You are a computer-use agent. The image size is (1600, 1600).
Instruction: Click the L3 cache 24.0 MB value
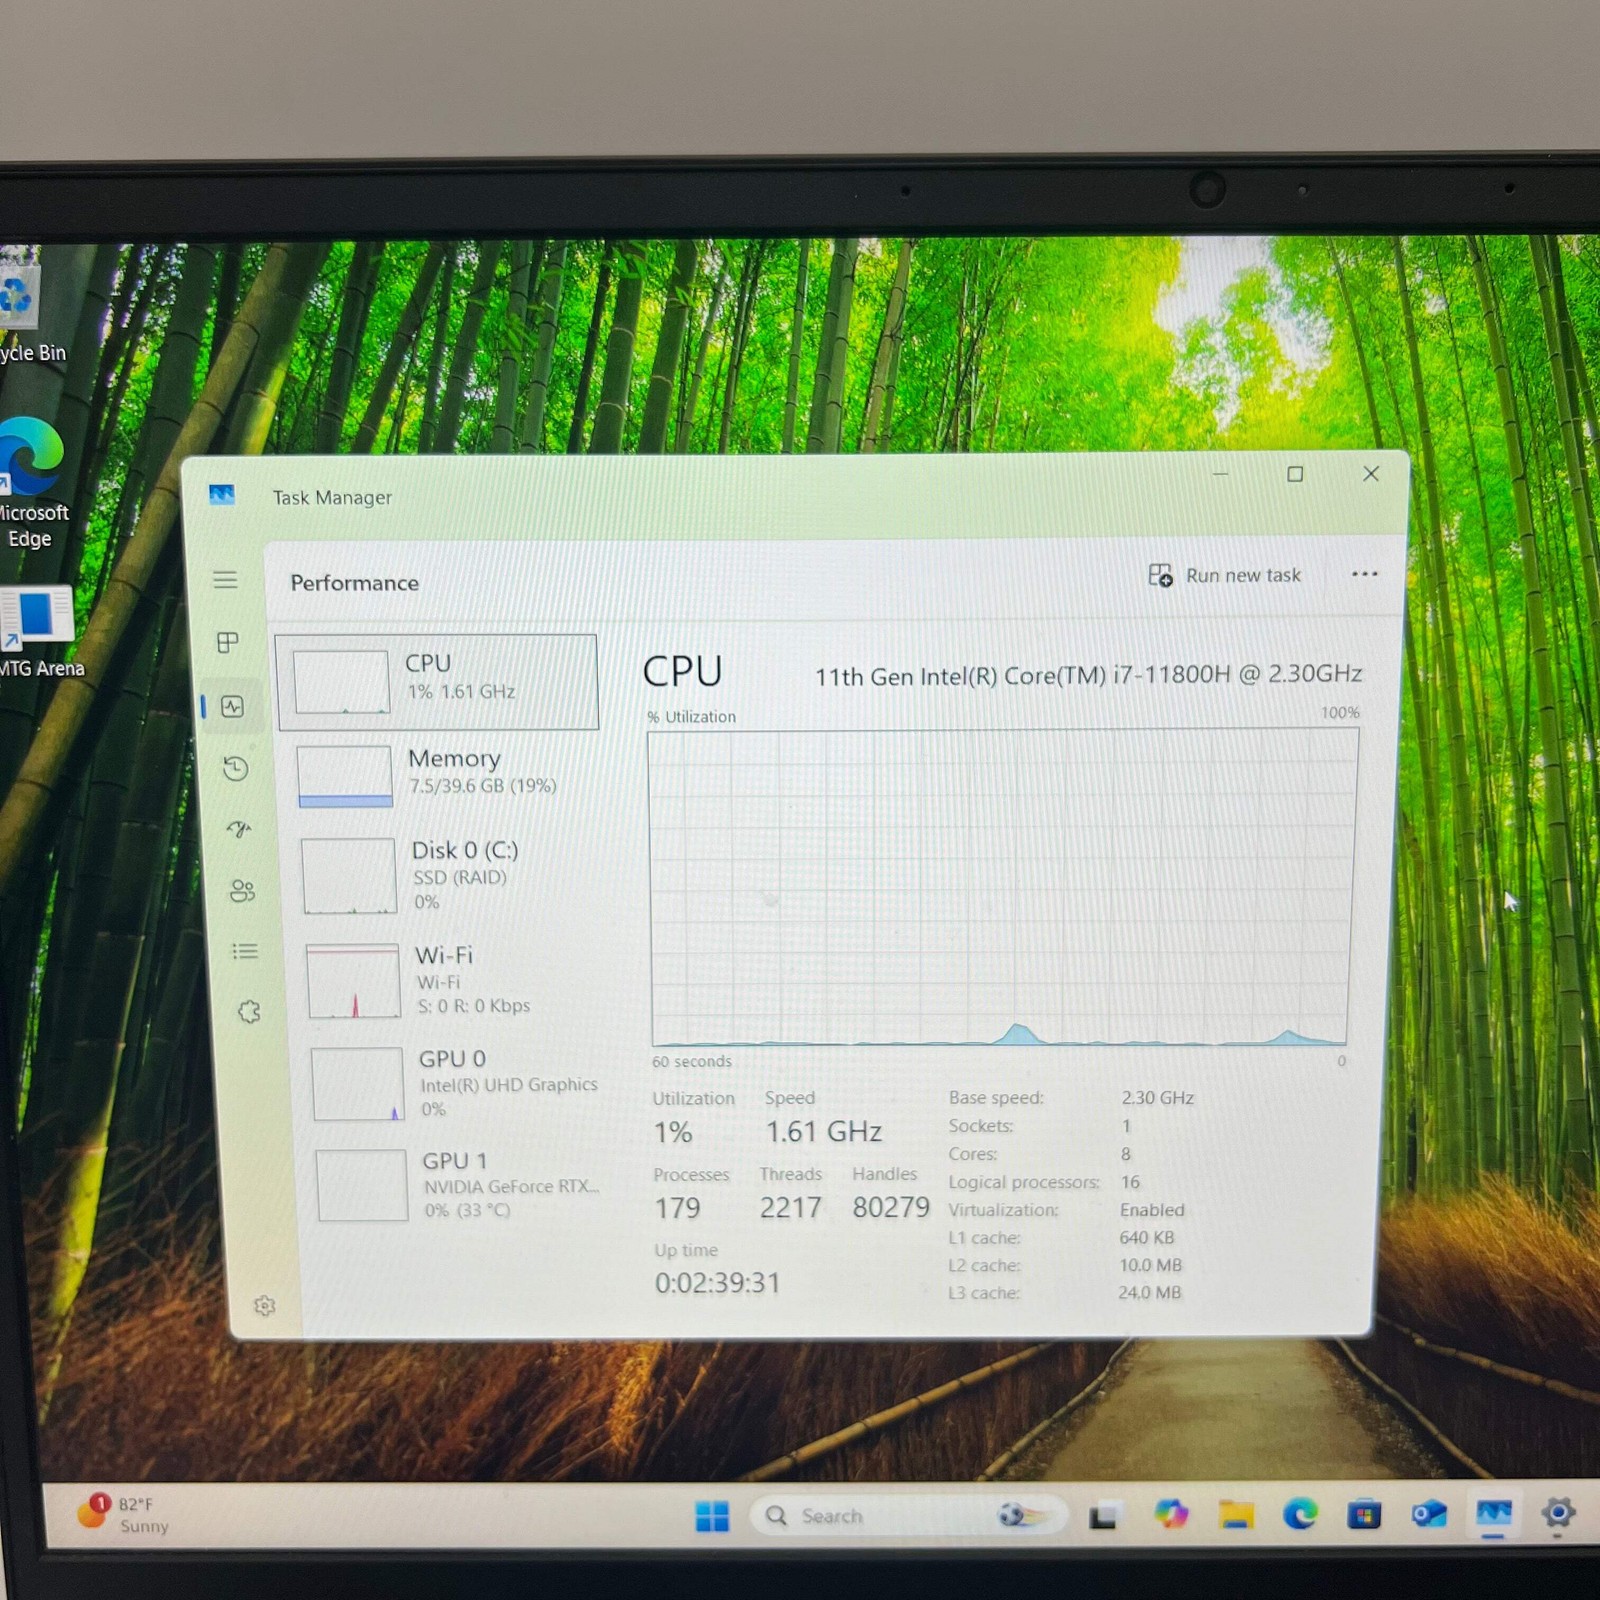(1150, 1293)
